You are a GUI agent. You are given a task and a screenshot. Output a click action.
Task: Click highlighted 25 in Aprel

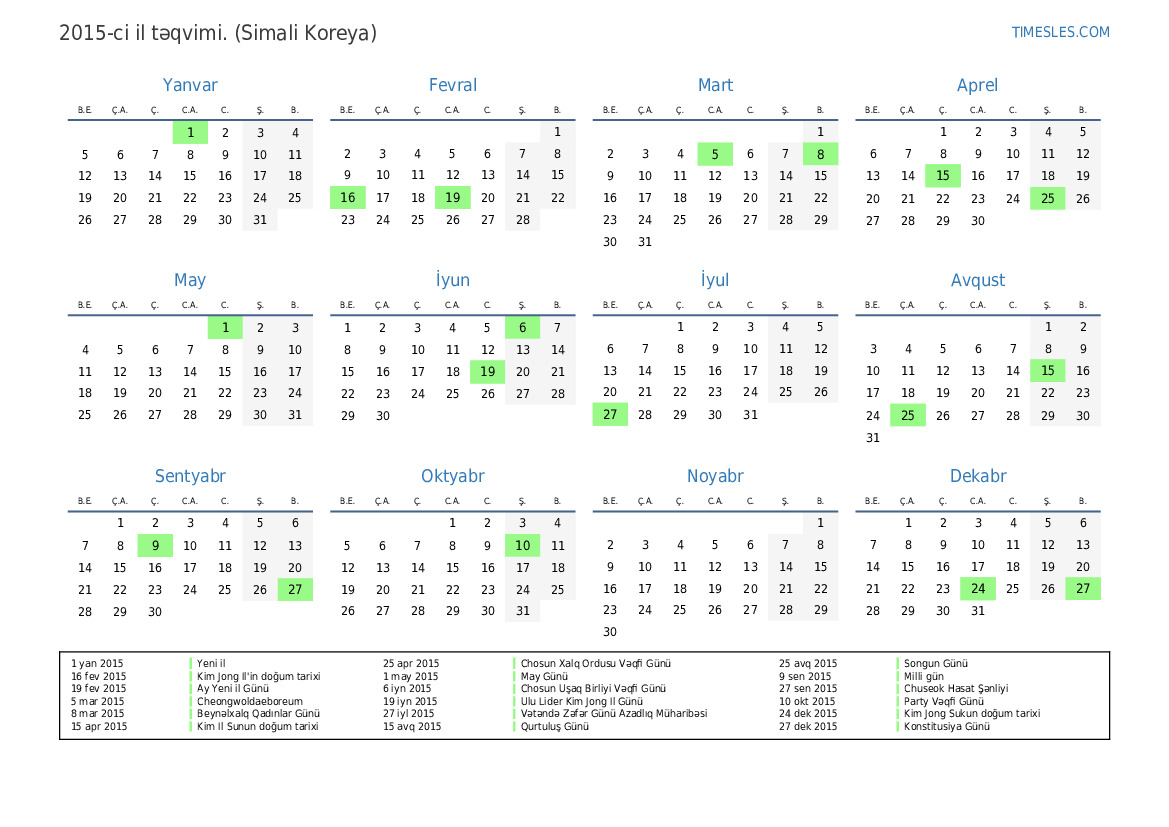pyautogui.click(x=1047, y=198)
